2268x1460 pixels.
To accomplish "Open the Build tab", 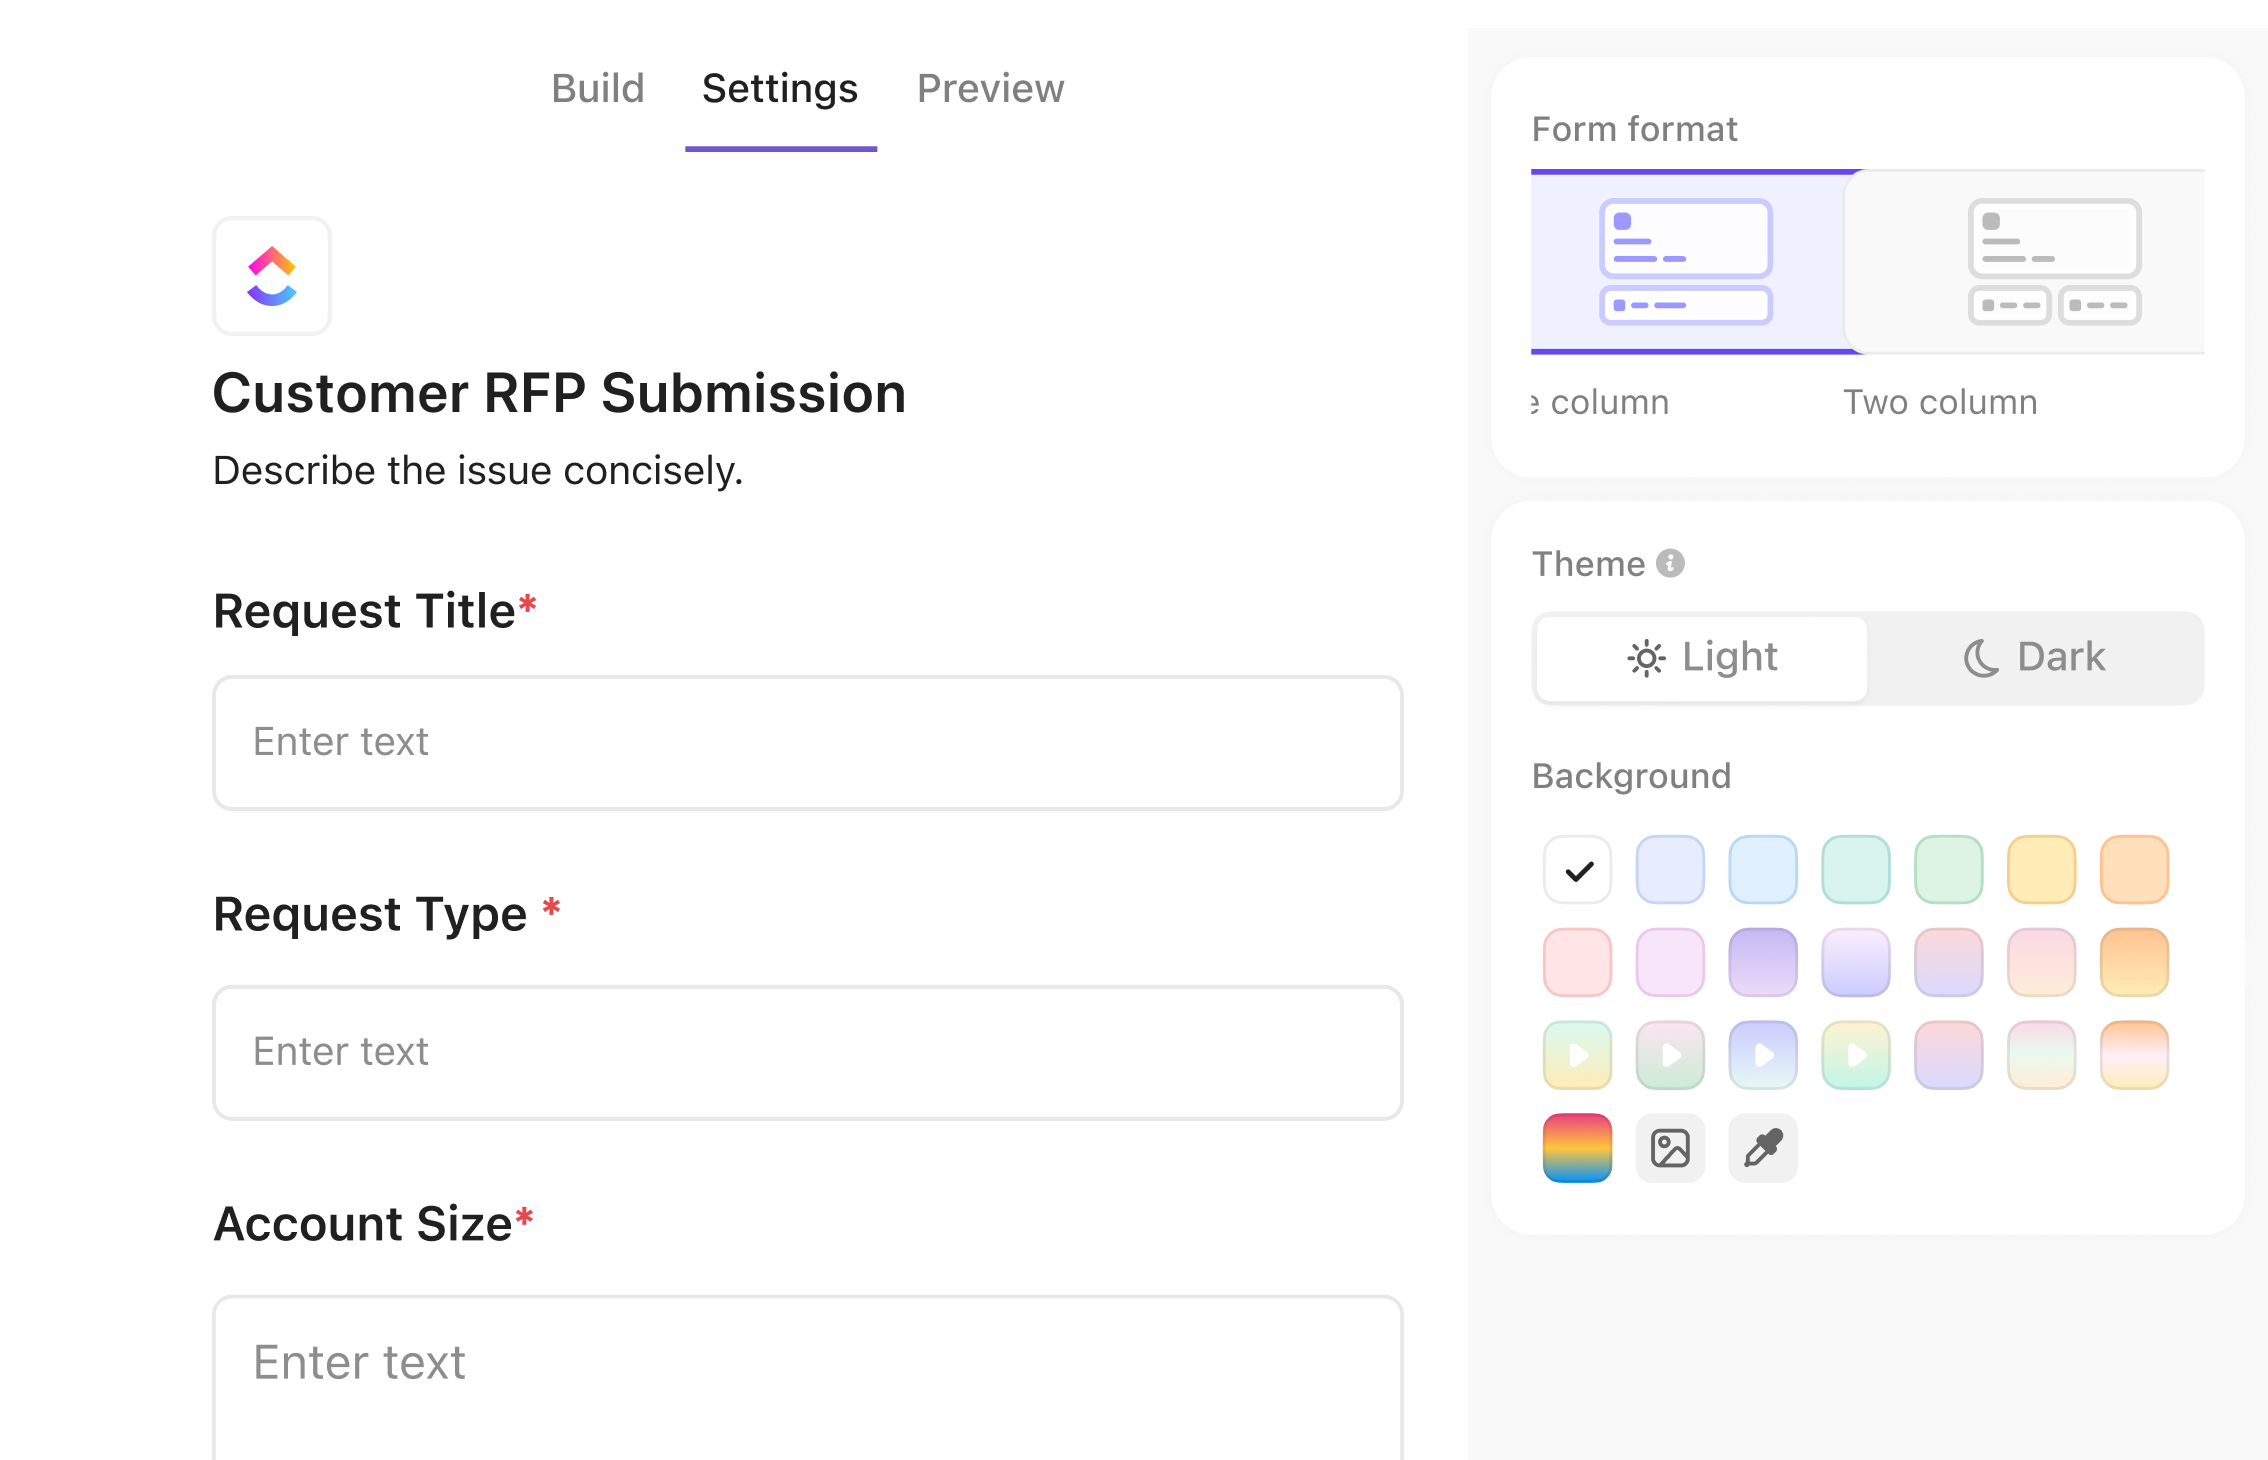I will coord(597,89).
